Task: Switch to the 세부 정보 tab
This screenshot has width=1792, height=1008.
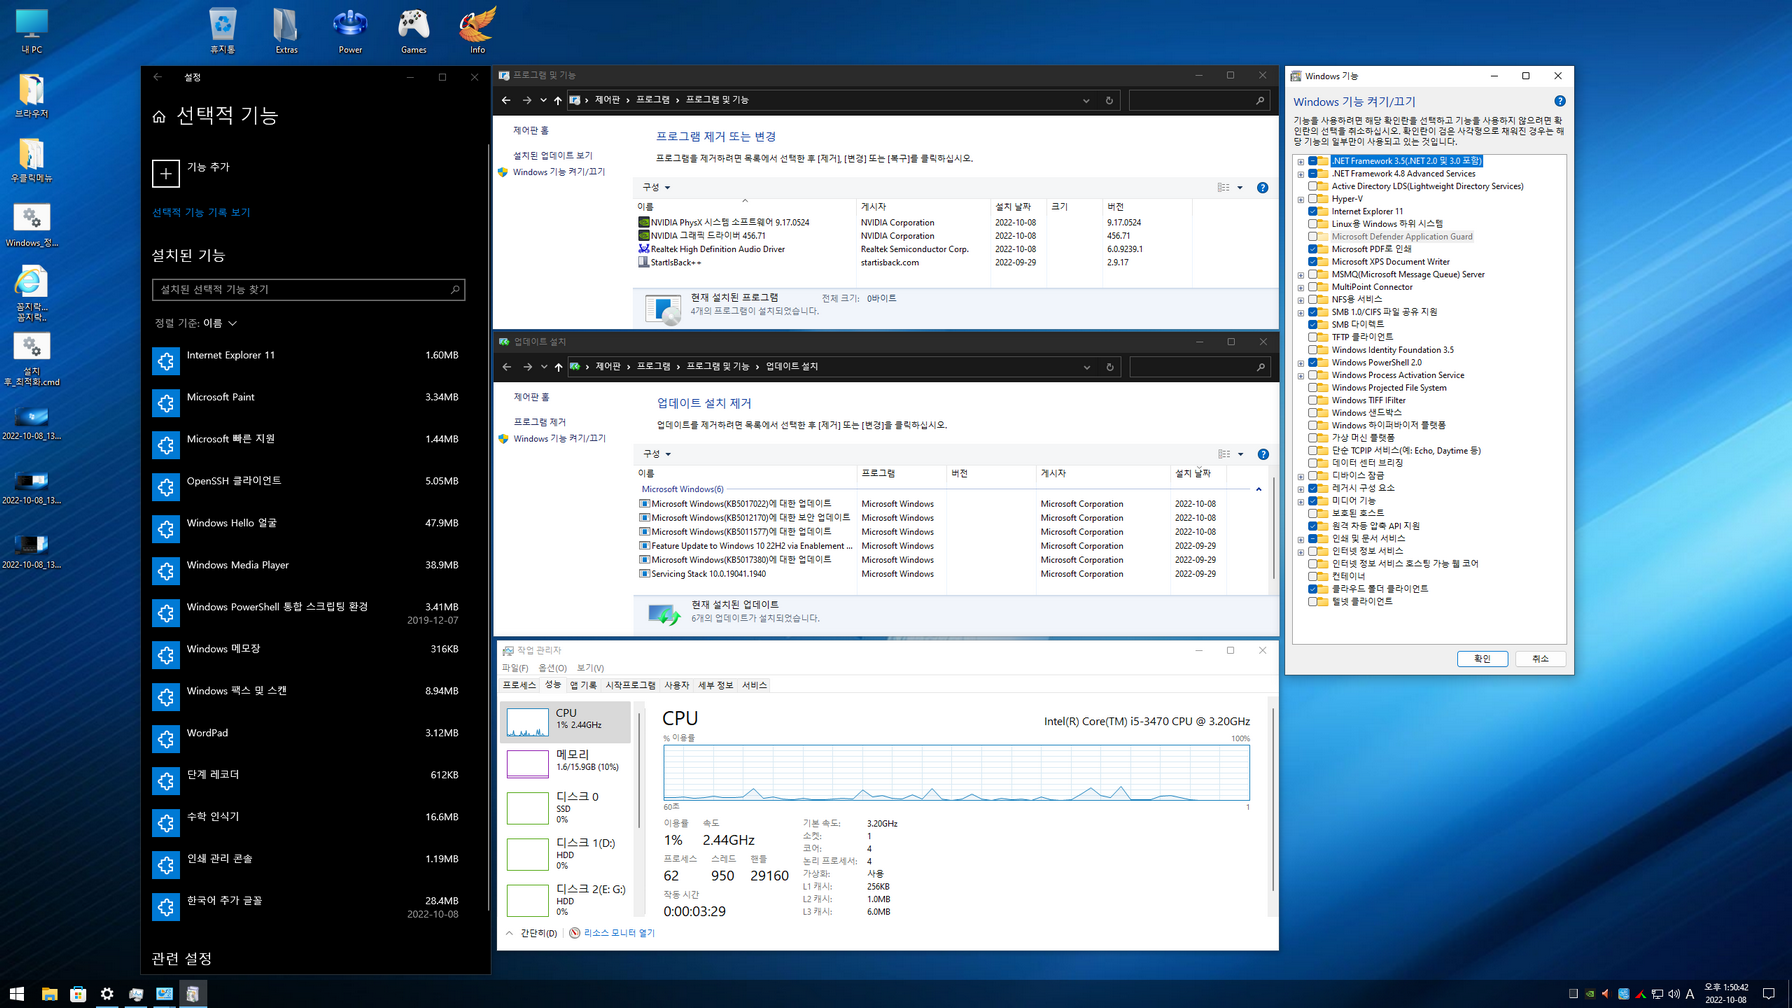Action: (715, 685)
